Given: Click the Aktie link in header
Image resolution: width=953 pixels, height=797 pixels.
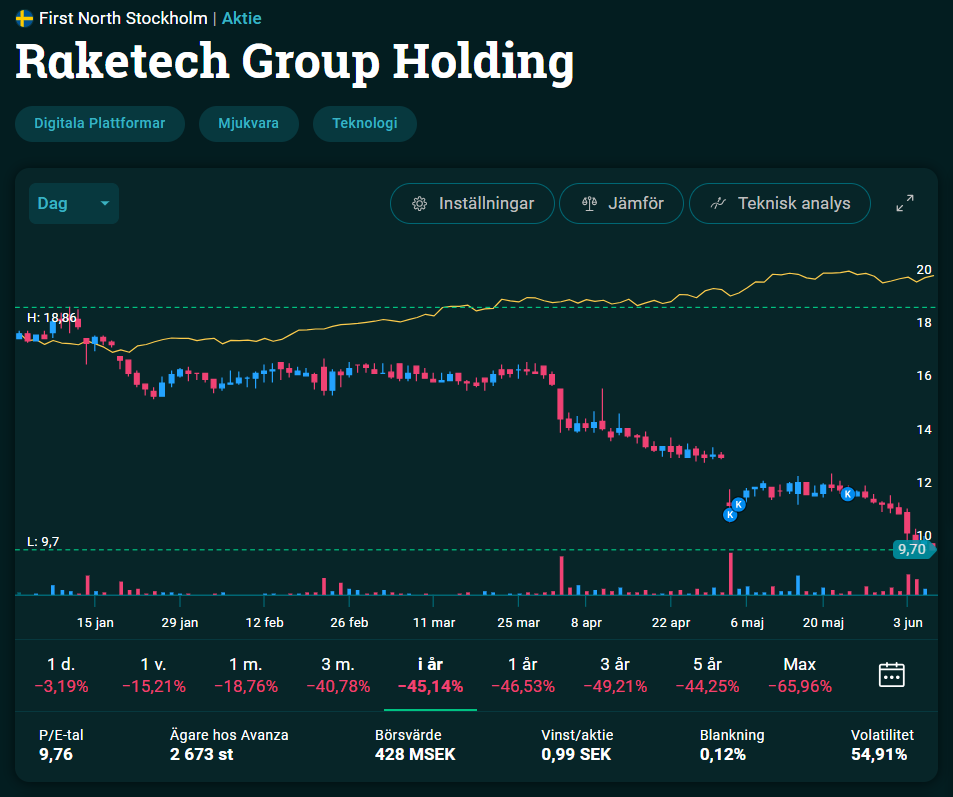Looking at the screenshot, I should pyautogui.click(x=241, y=18).
